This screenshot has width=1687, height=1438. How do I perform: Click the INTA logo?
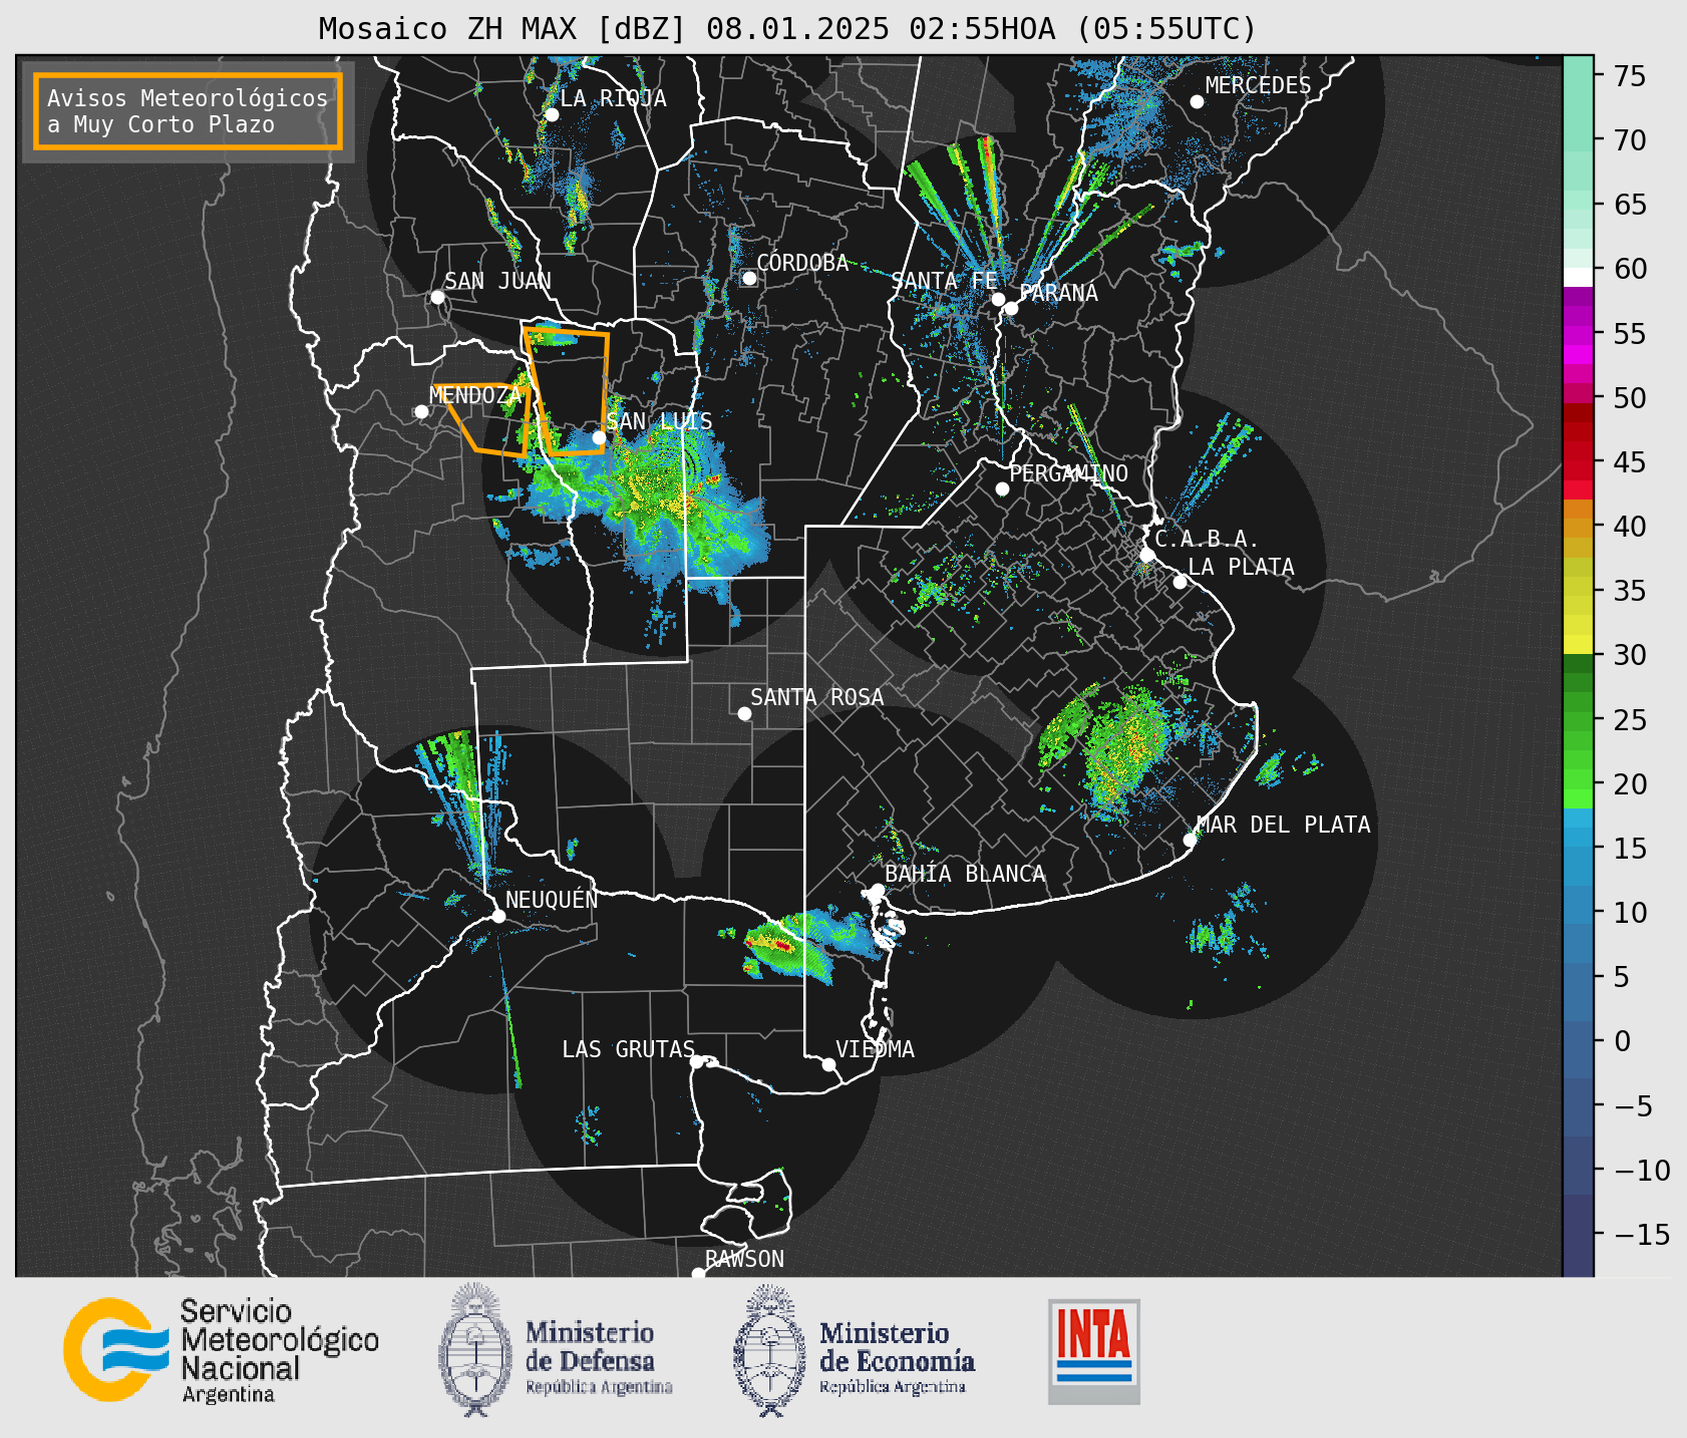pos(1094,1351)
